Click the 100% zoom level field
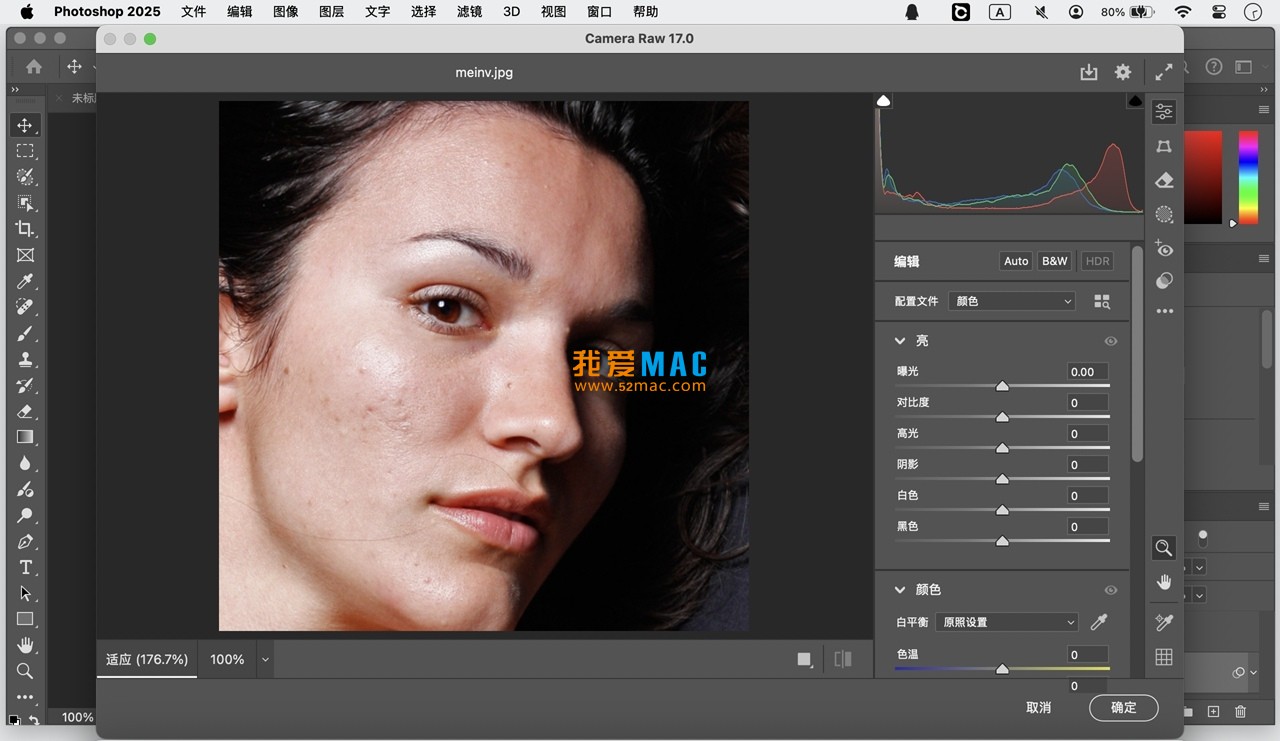Screen dimensions: 1280x741 [x=226, y=659]
